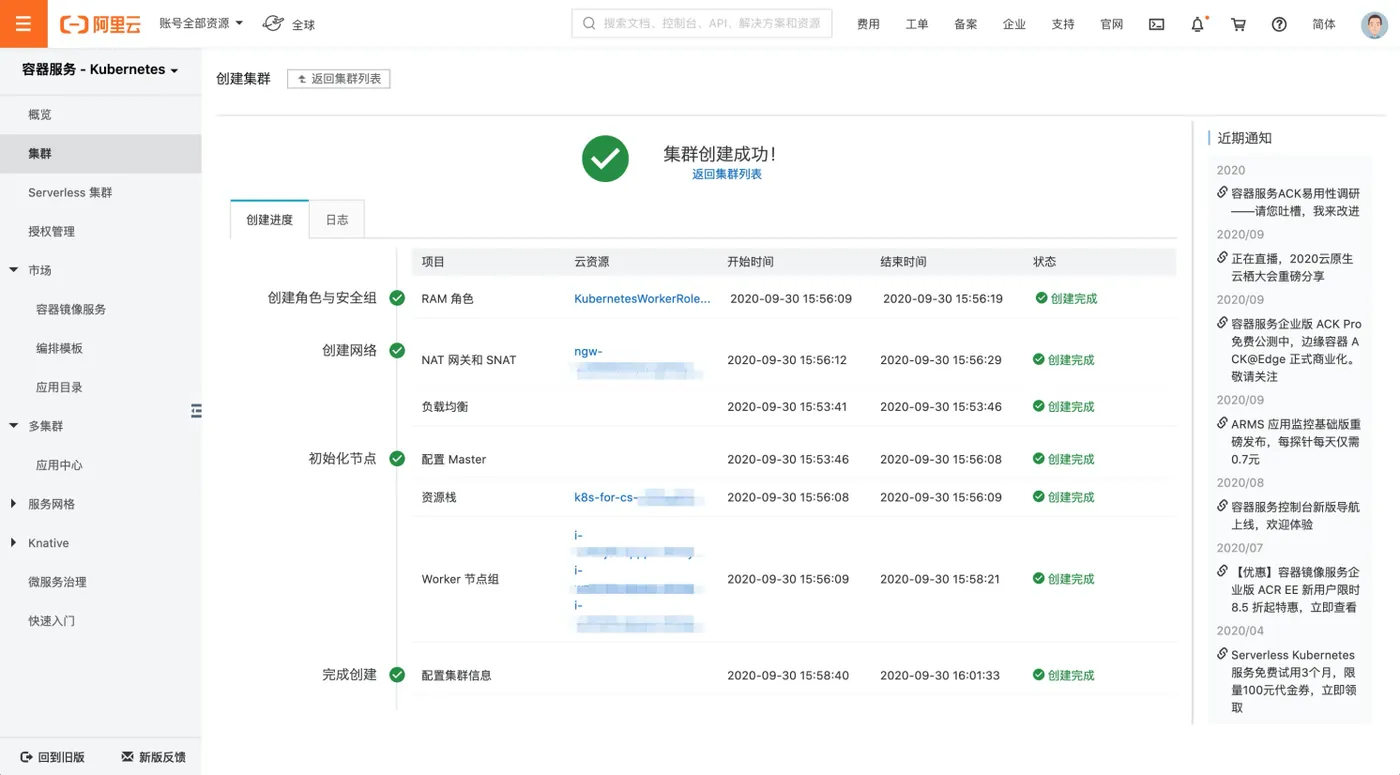Viewport: 1400px width, 775px height.
Task: Collapse the 多集群 section
Action: coord(14,426)
